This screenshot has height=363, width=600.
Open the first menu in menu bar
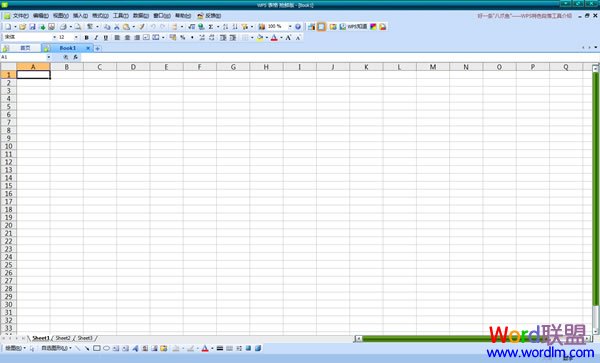(x=18, y=16)
